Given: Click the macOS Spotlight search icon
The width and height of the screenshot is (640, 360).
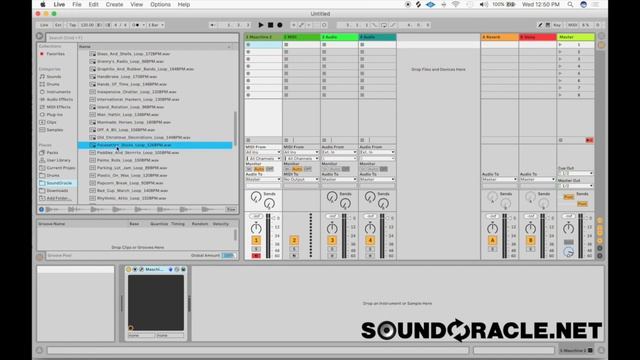Looking at the screenshot, I should (x=570, y=4).
